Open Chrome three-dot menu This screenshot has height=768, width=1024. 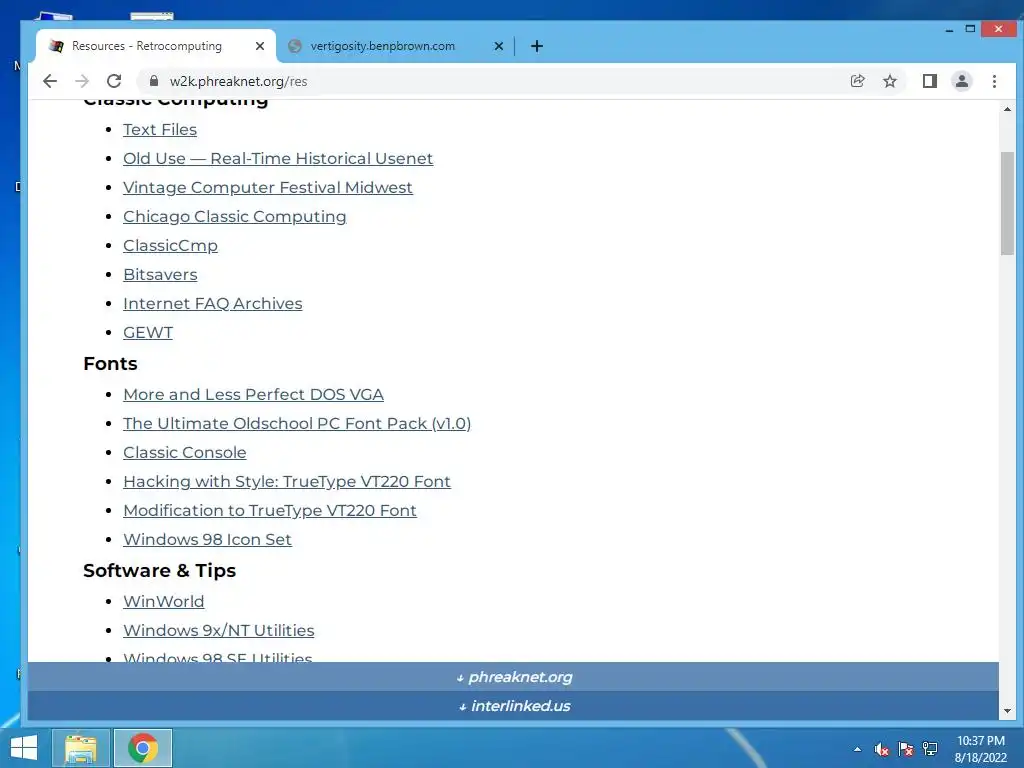(994, 81)
